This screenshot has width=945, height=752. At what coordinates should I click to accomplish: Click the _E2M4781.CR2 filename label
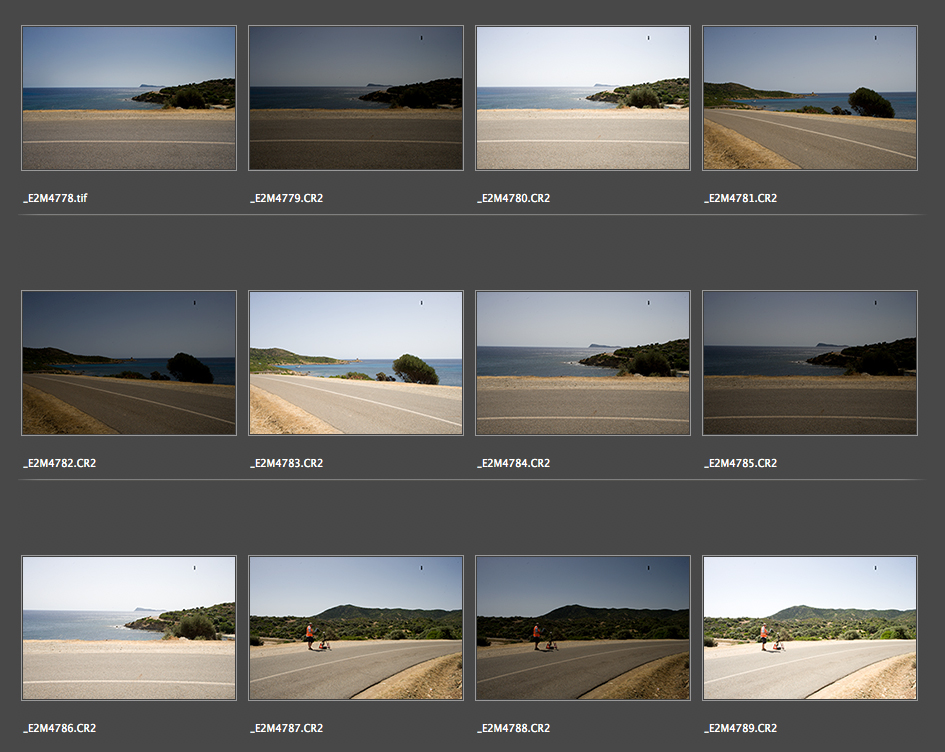point(740,198)
